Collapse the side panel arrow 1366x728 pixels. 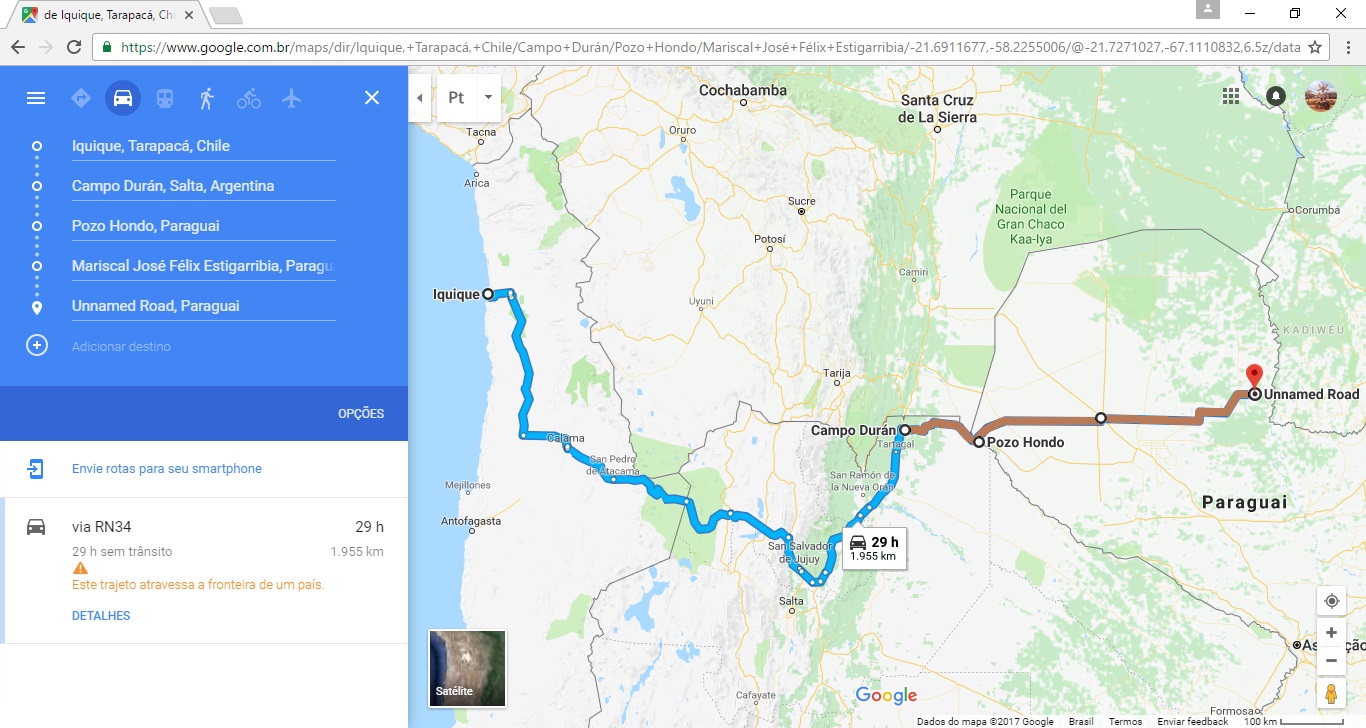(x=420, y=98)
